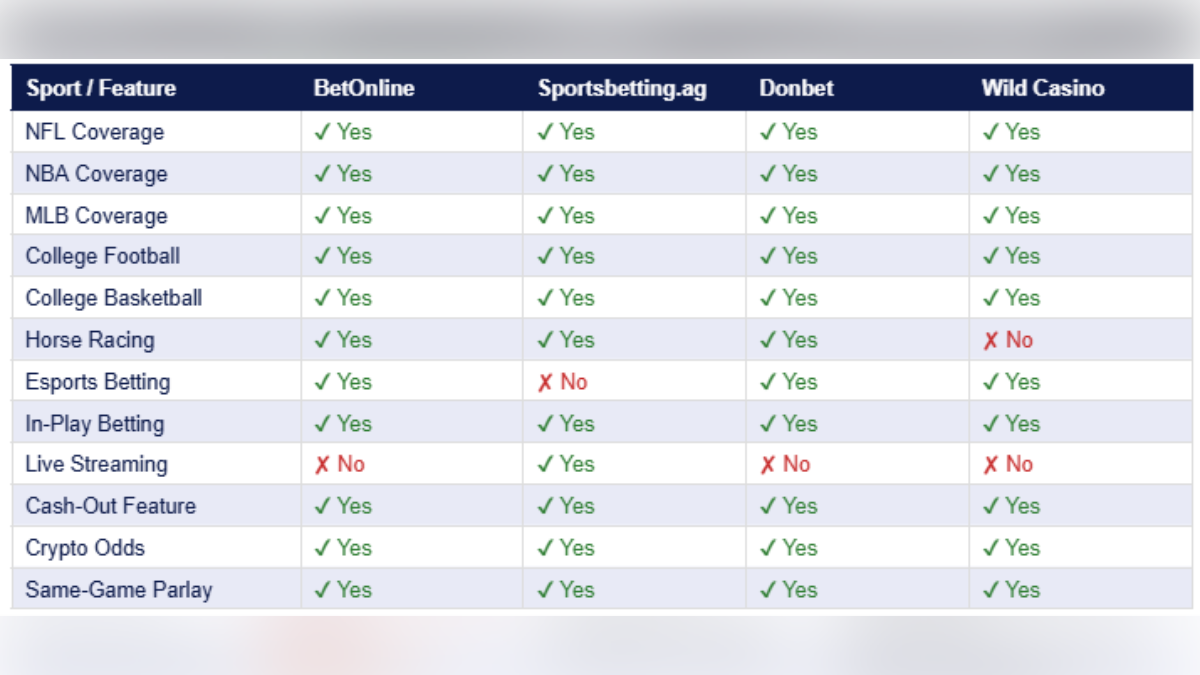This screenshot has width=1200, height=675.
Task: Click the red X for Donbet Live Streaming
Action: 767,464
